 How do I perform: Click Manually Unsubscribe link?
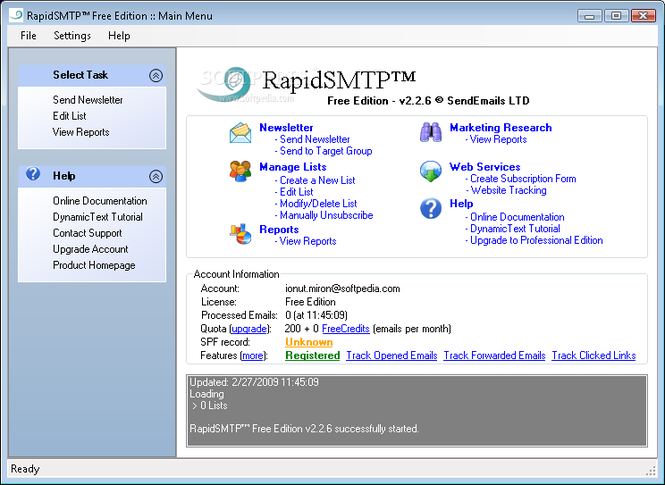click(x=326, y=215)
